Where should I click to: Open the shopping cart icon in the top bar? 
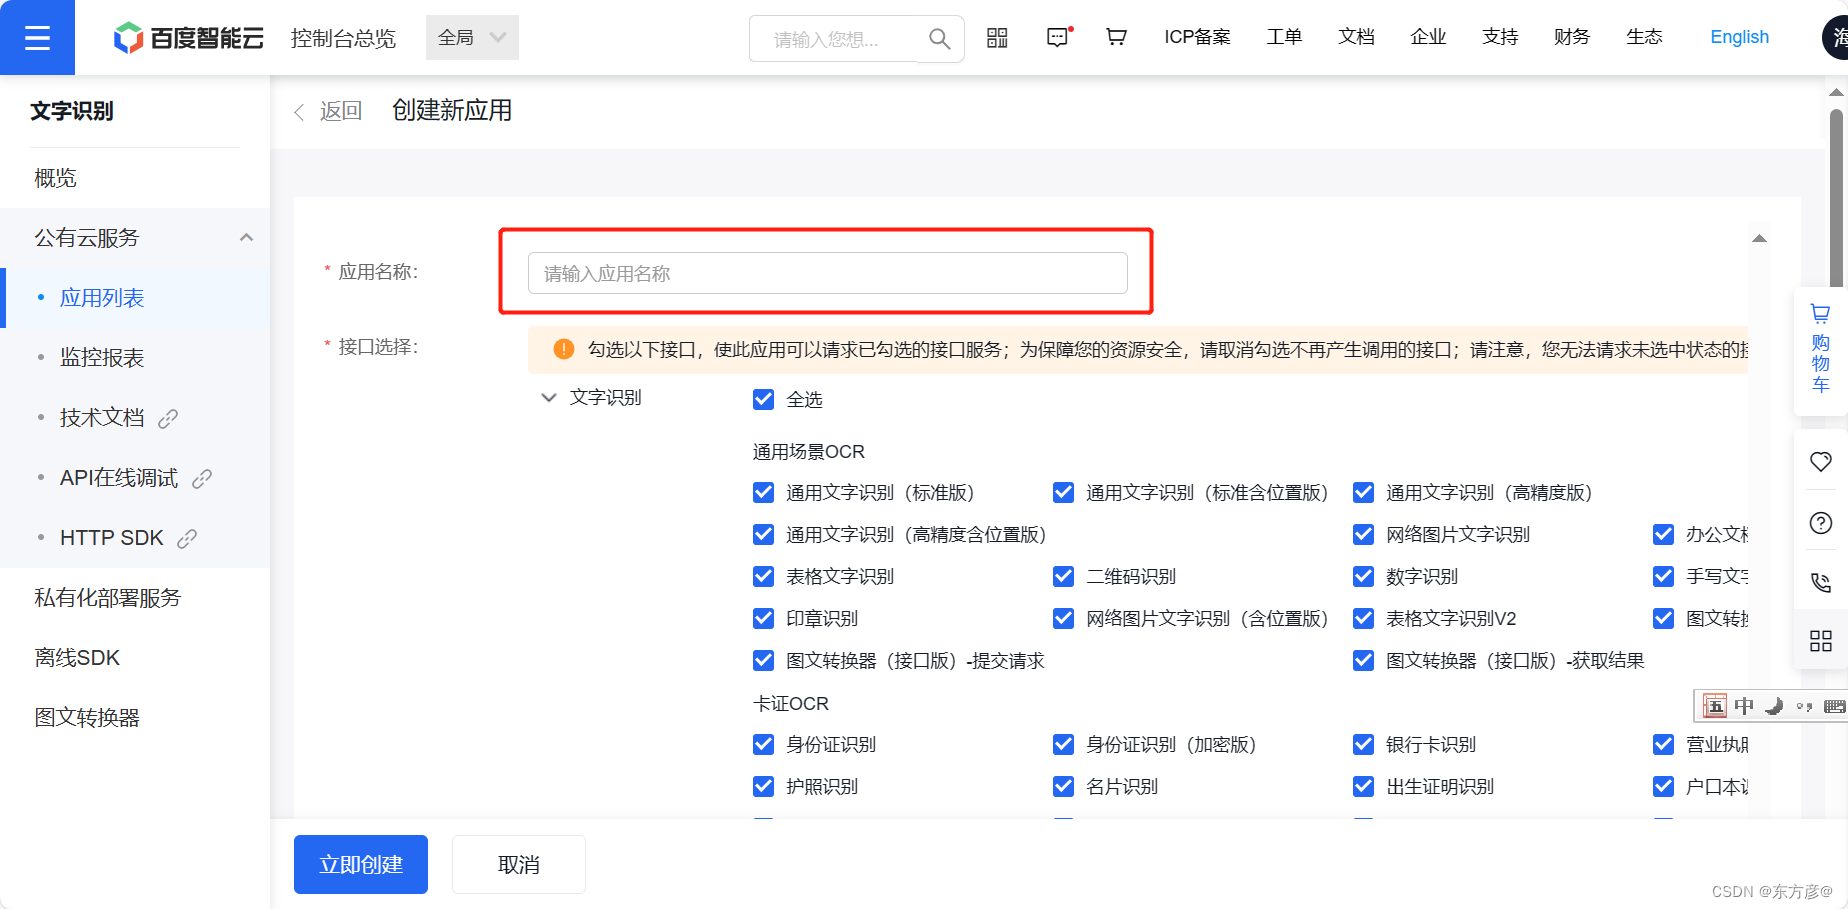tap(1116, 37)
